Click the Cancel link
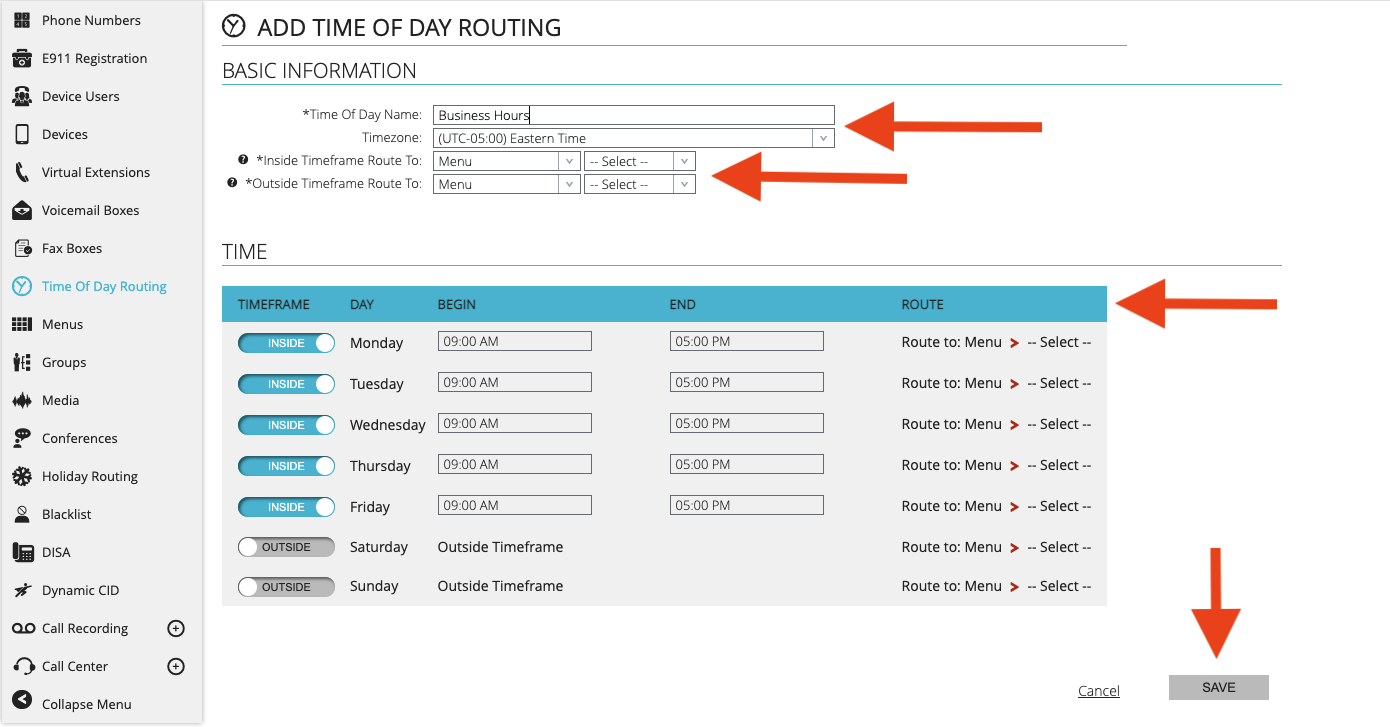The image size is (1390, 727). point(1098,690)
